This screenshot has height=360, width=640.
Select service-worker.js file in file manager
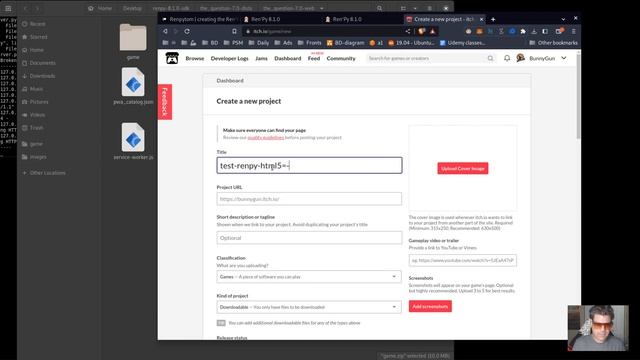[x=133, y=141]
